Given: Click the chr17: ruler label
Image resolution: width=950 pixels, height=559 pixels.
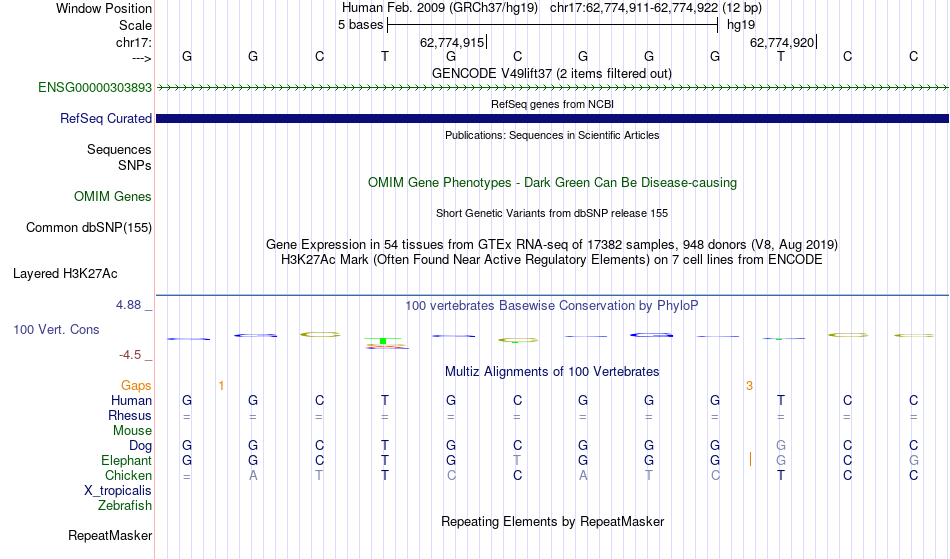Looking at the screenshot, I should (134, 43).
